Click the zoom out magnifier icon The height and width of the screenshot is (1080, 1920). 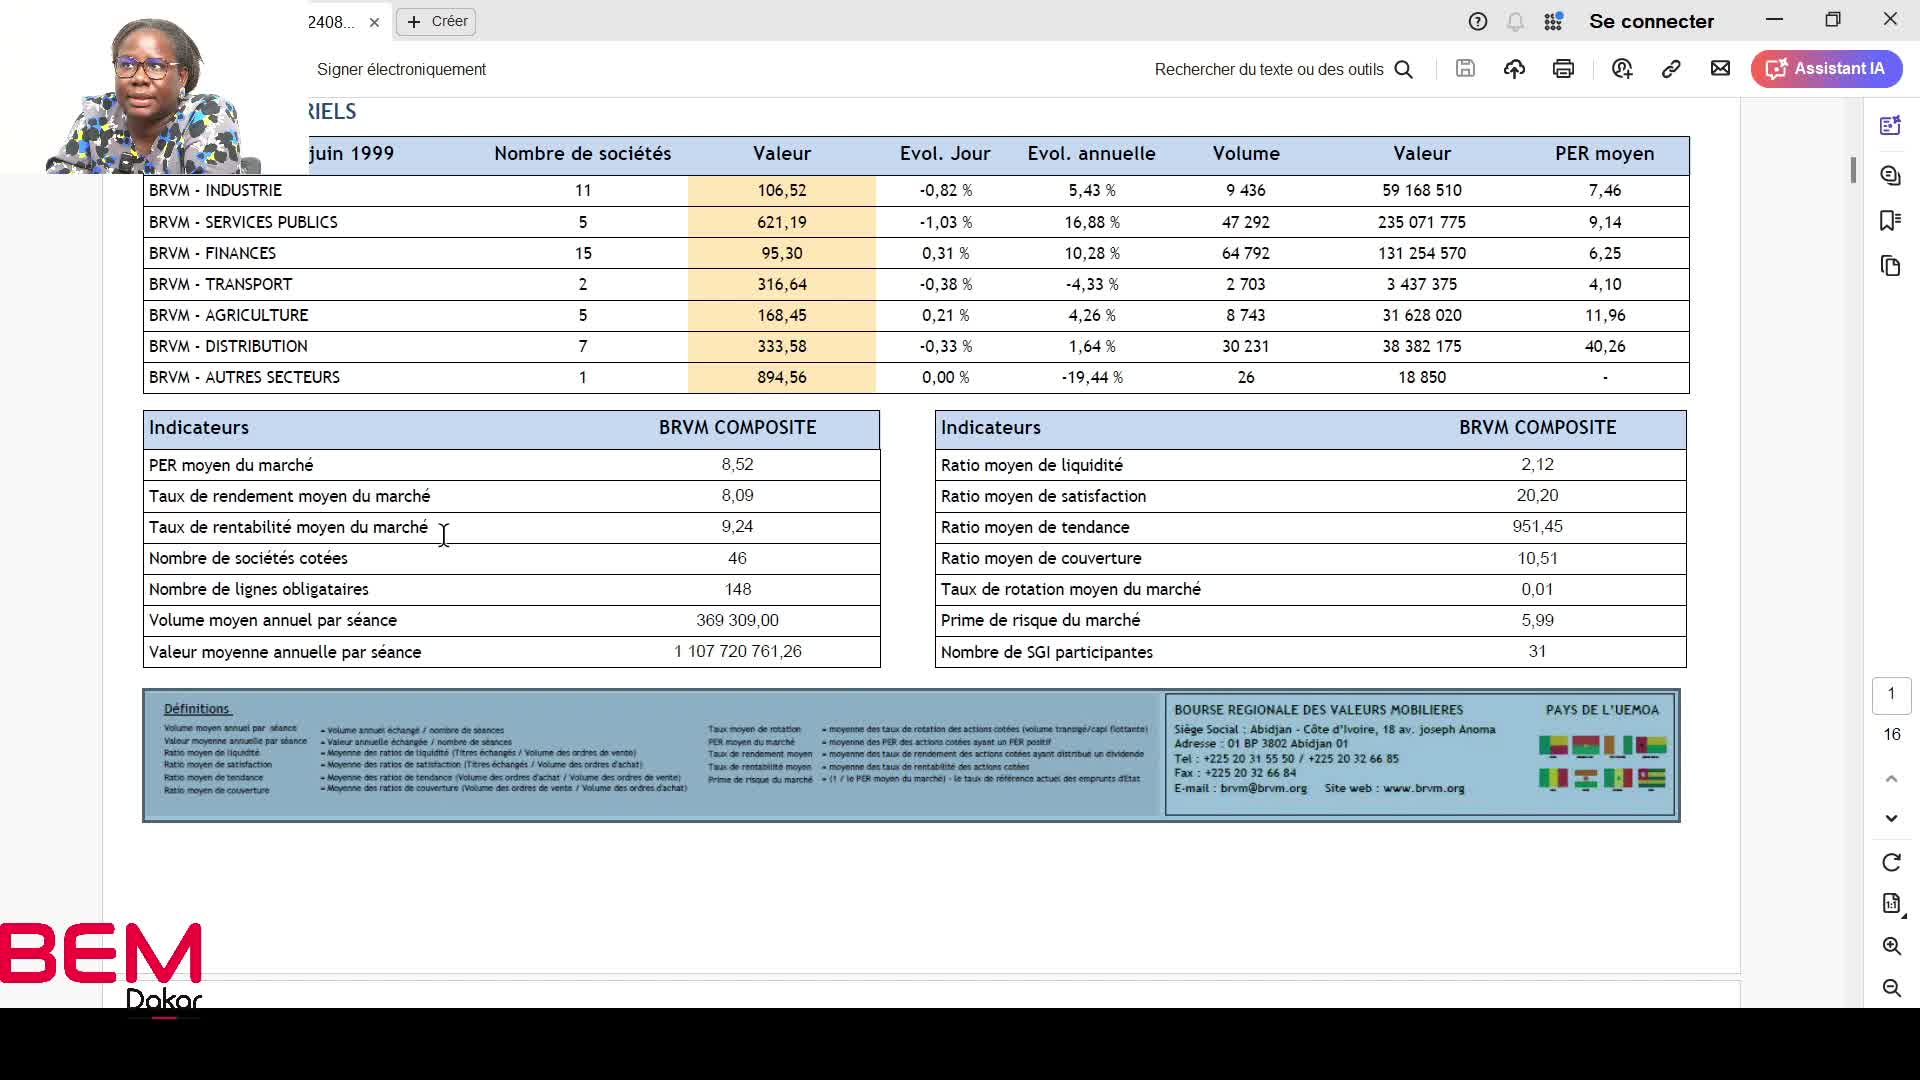[x=1891, y=988]
